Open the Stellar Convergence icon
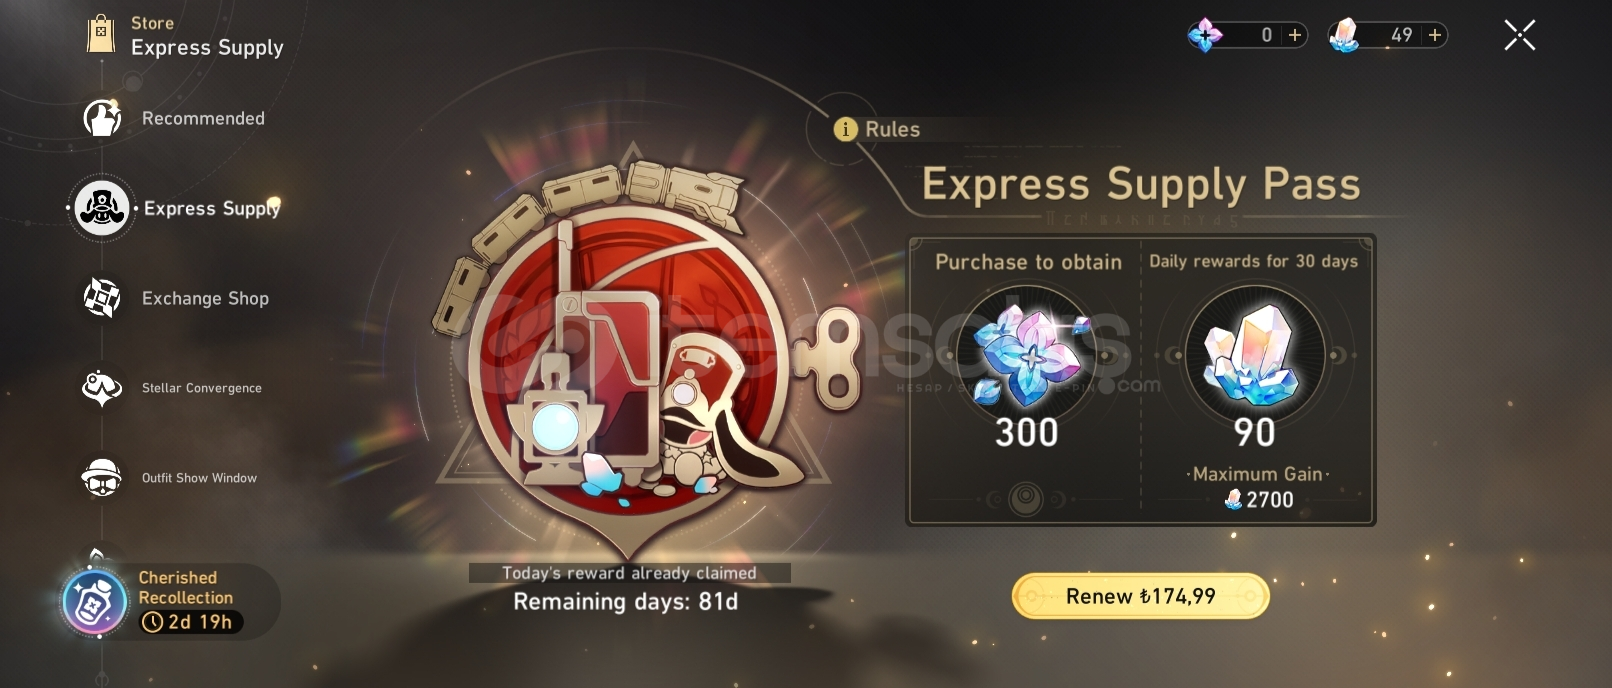This screenshot has height=688, width=1612. (102, 388)
